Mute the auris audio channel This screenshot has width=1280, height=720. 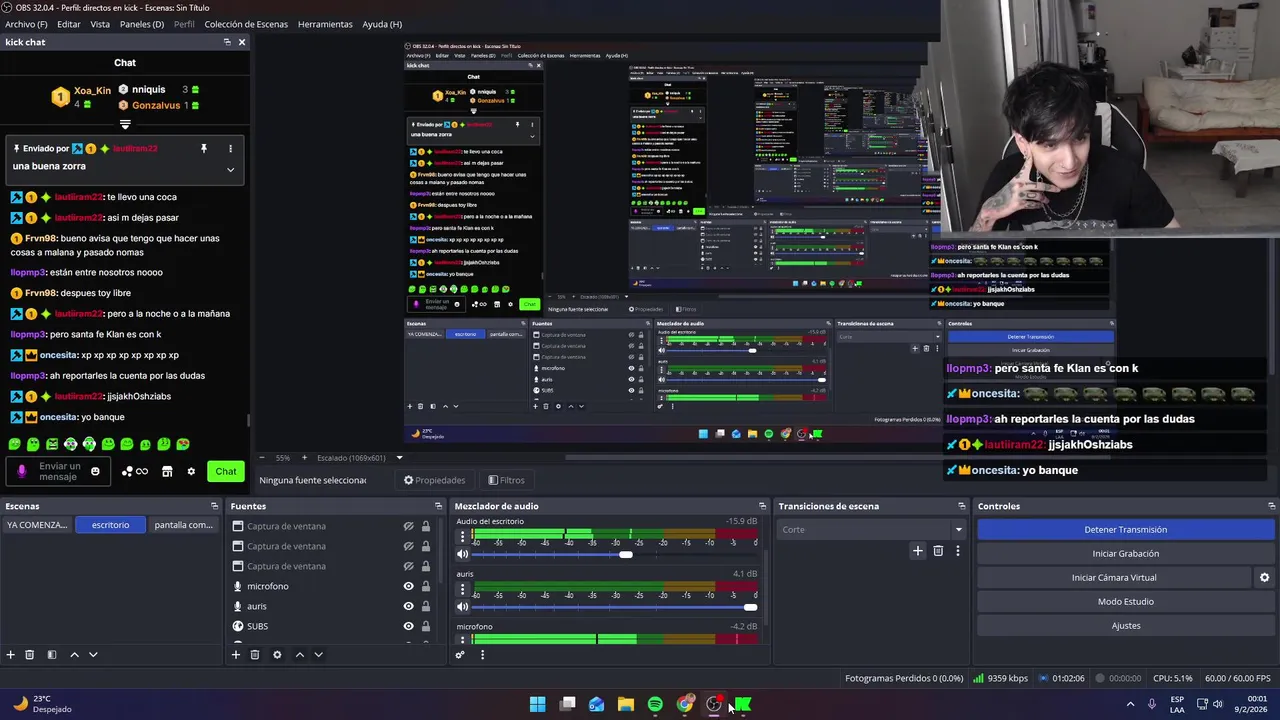462,606
